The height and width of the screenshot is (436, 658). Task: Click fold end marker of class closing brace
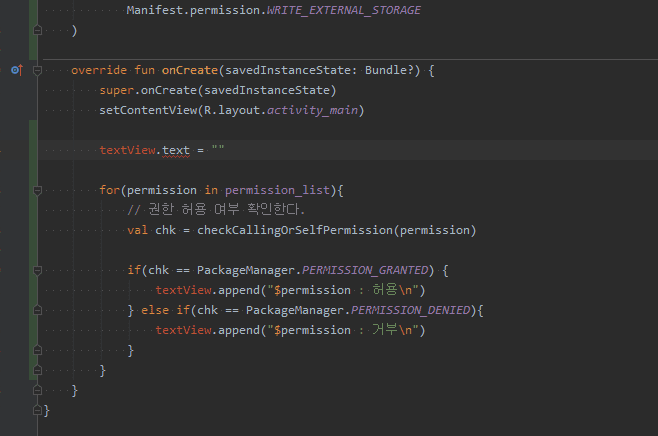point(37,410)
